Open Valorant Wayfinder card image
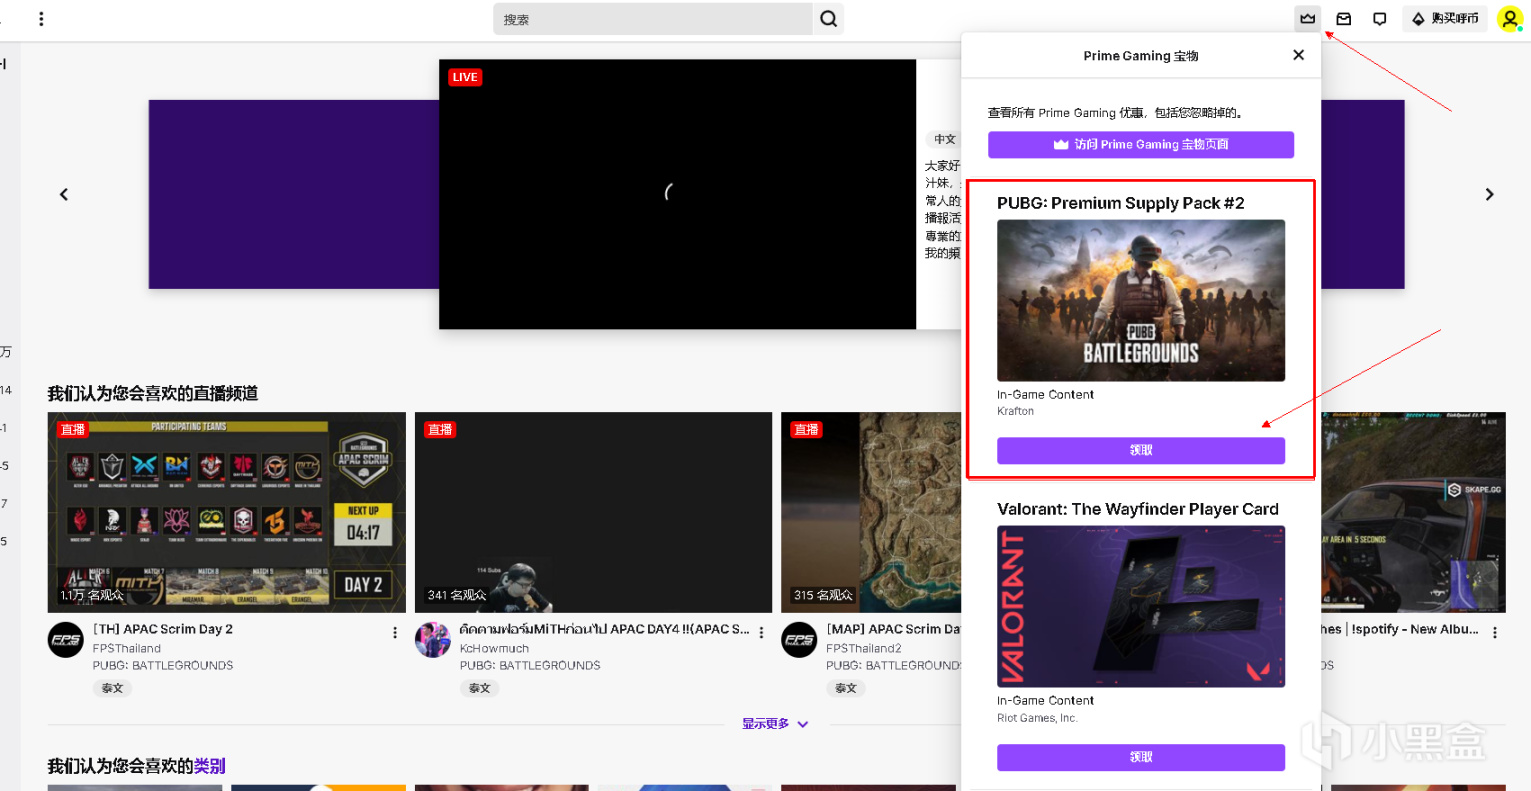 pyautogui.click(x=1141, y=607)
